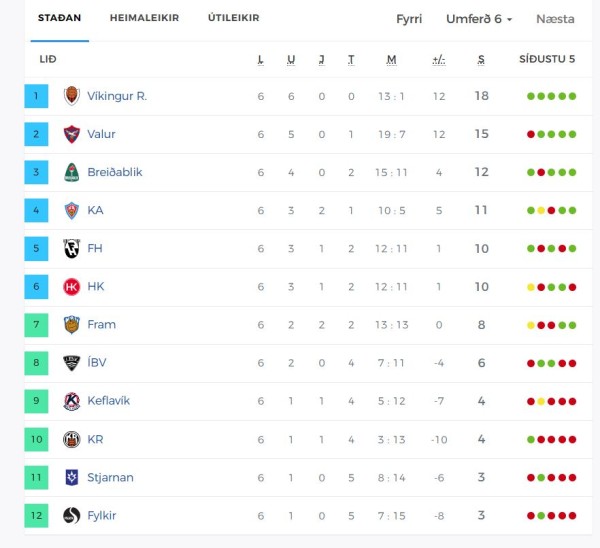Open the Fylkir club logo
This screenshot has height=548, width=600.
72,515
